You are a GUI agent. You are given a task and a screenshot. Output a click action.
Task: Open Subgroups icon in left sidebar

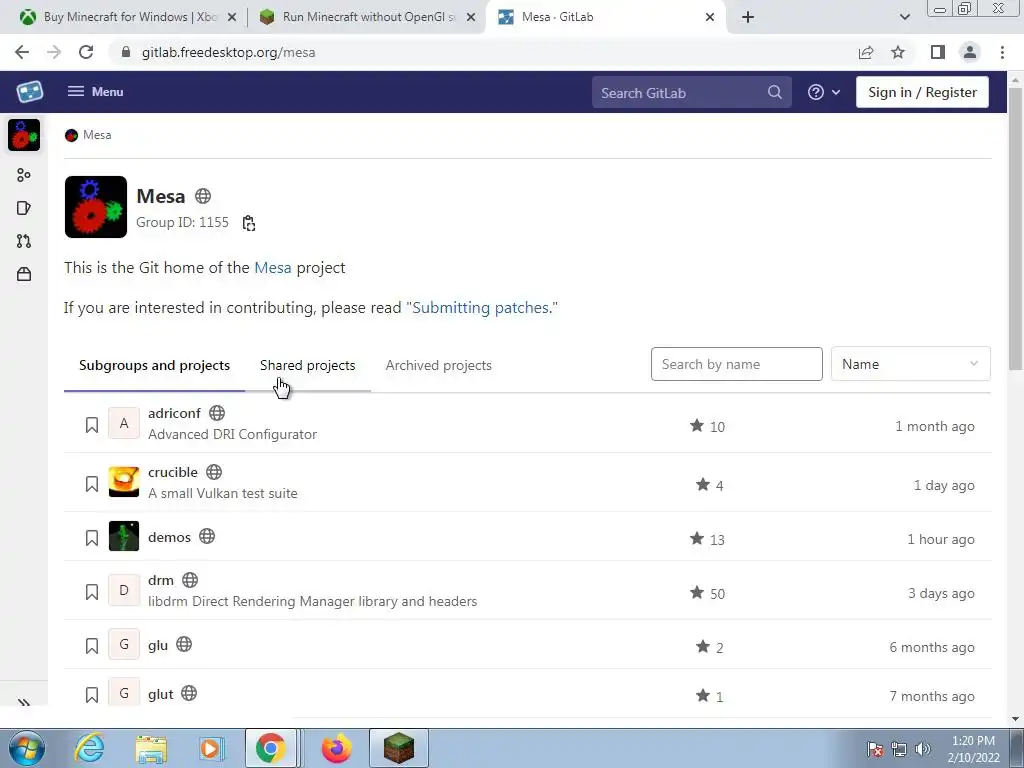(x=24, y=175)
